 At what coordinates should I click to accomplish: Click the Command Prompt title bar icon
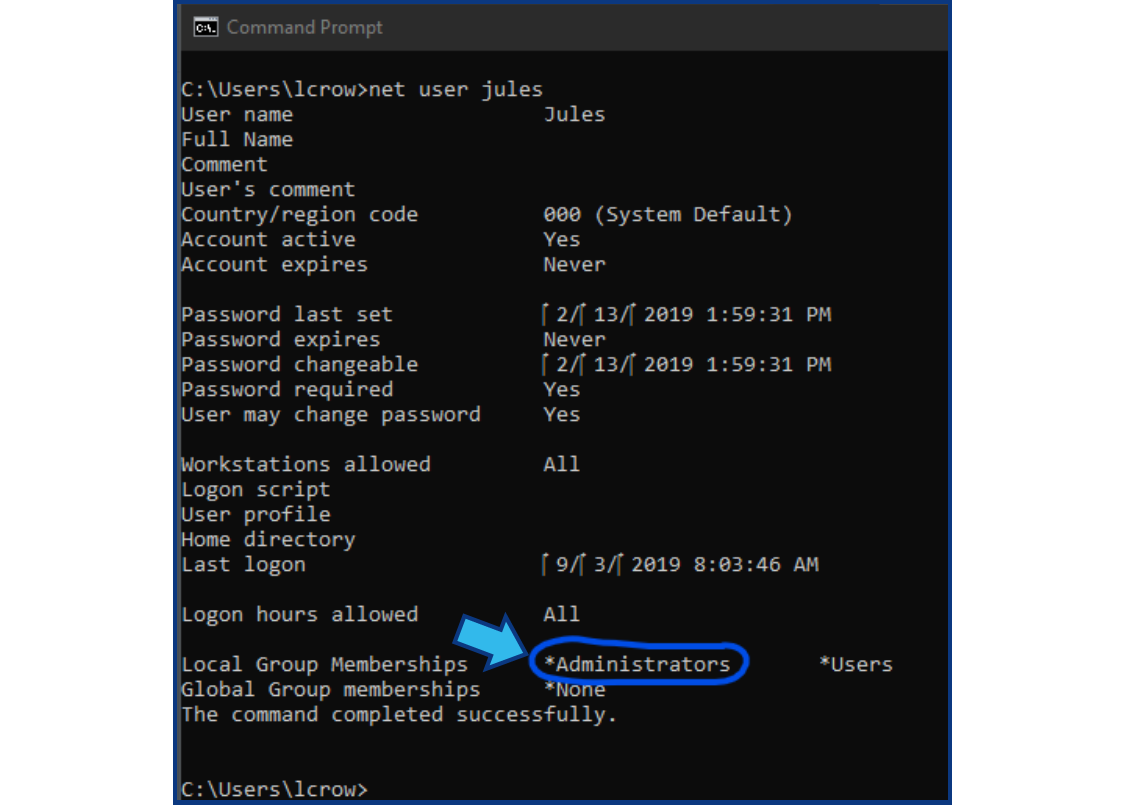tap(206, 27)
